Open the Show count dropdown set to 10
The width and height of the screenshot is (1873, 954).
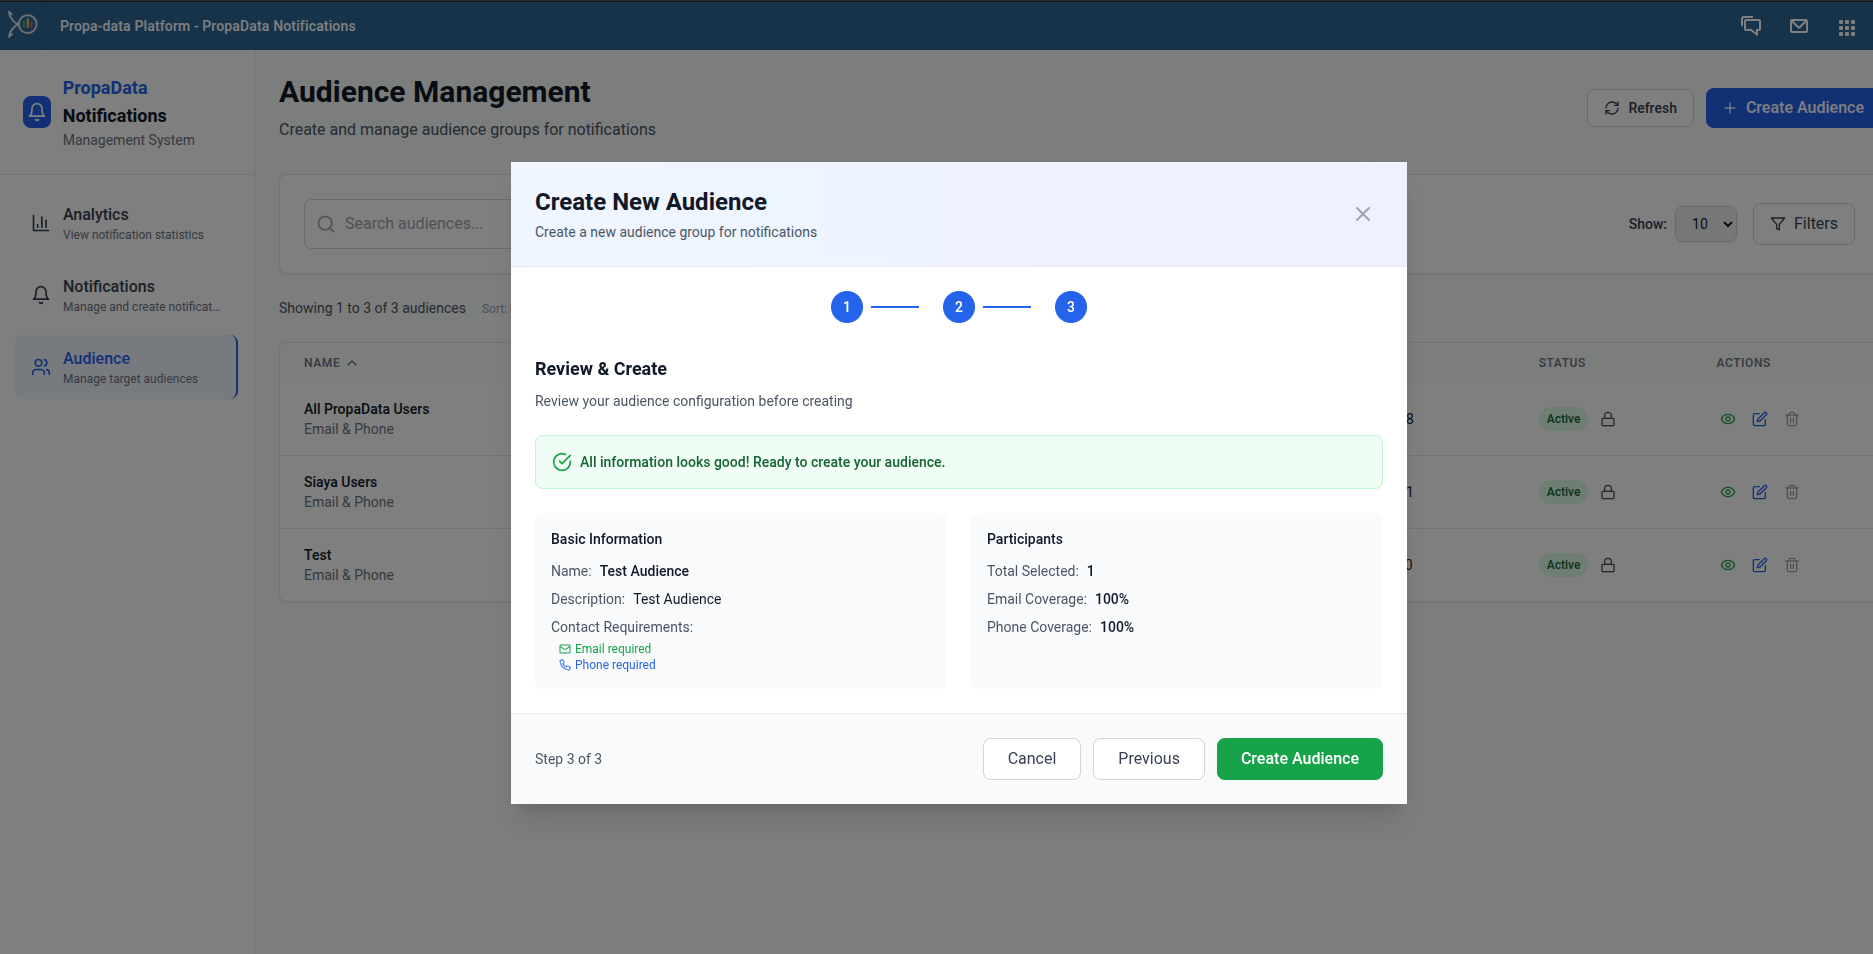coord(1706,224)
